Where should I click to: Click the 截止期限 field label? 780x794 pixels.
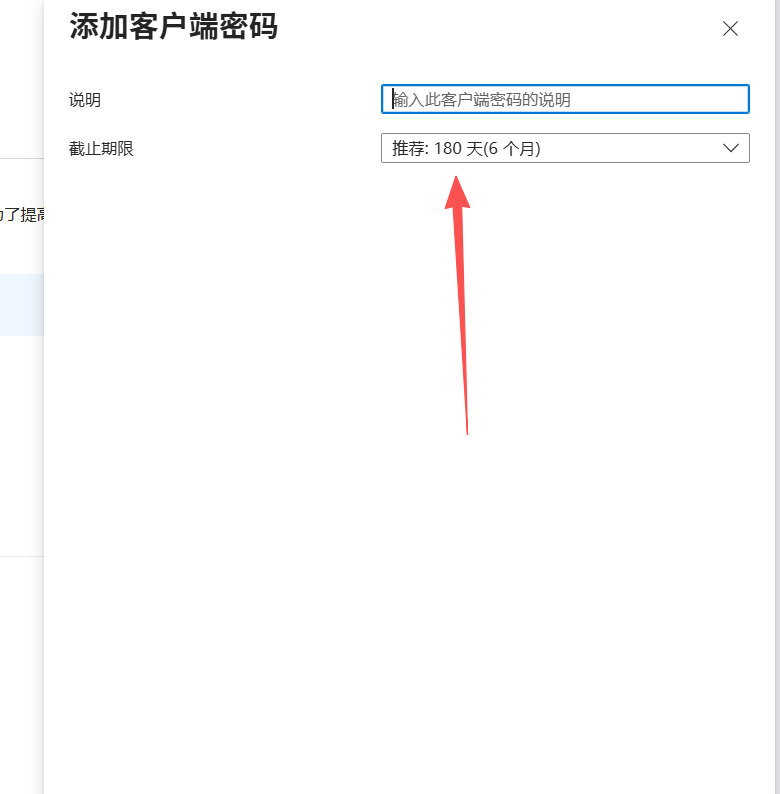click(101, 149)
